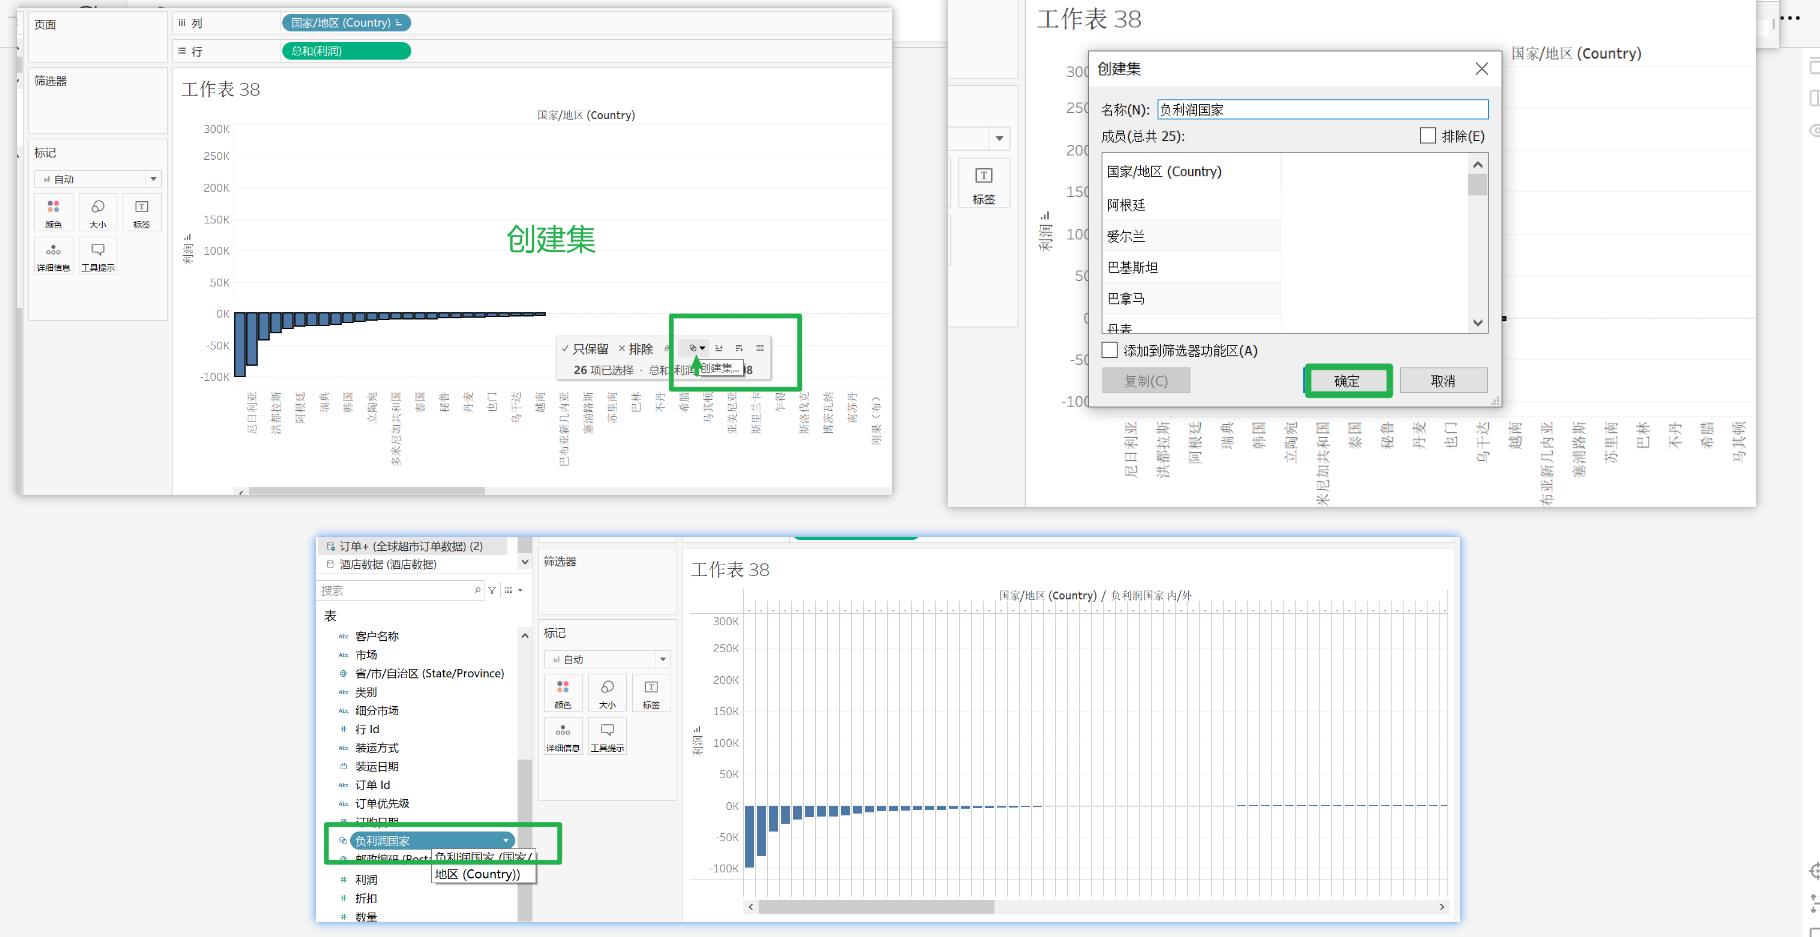This screenshot has width=1820, height=937.
Task: Click 颜色 marks card in bottom worksheet
Action: (563, 693)
